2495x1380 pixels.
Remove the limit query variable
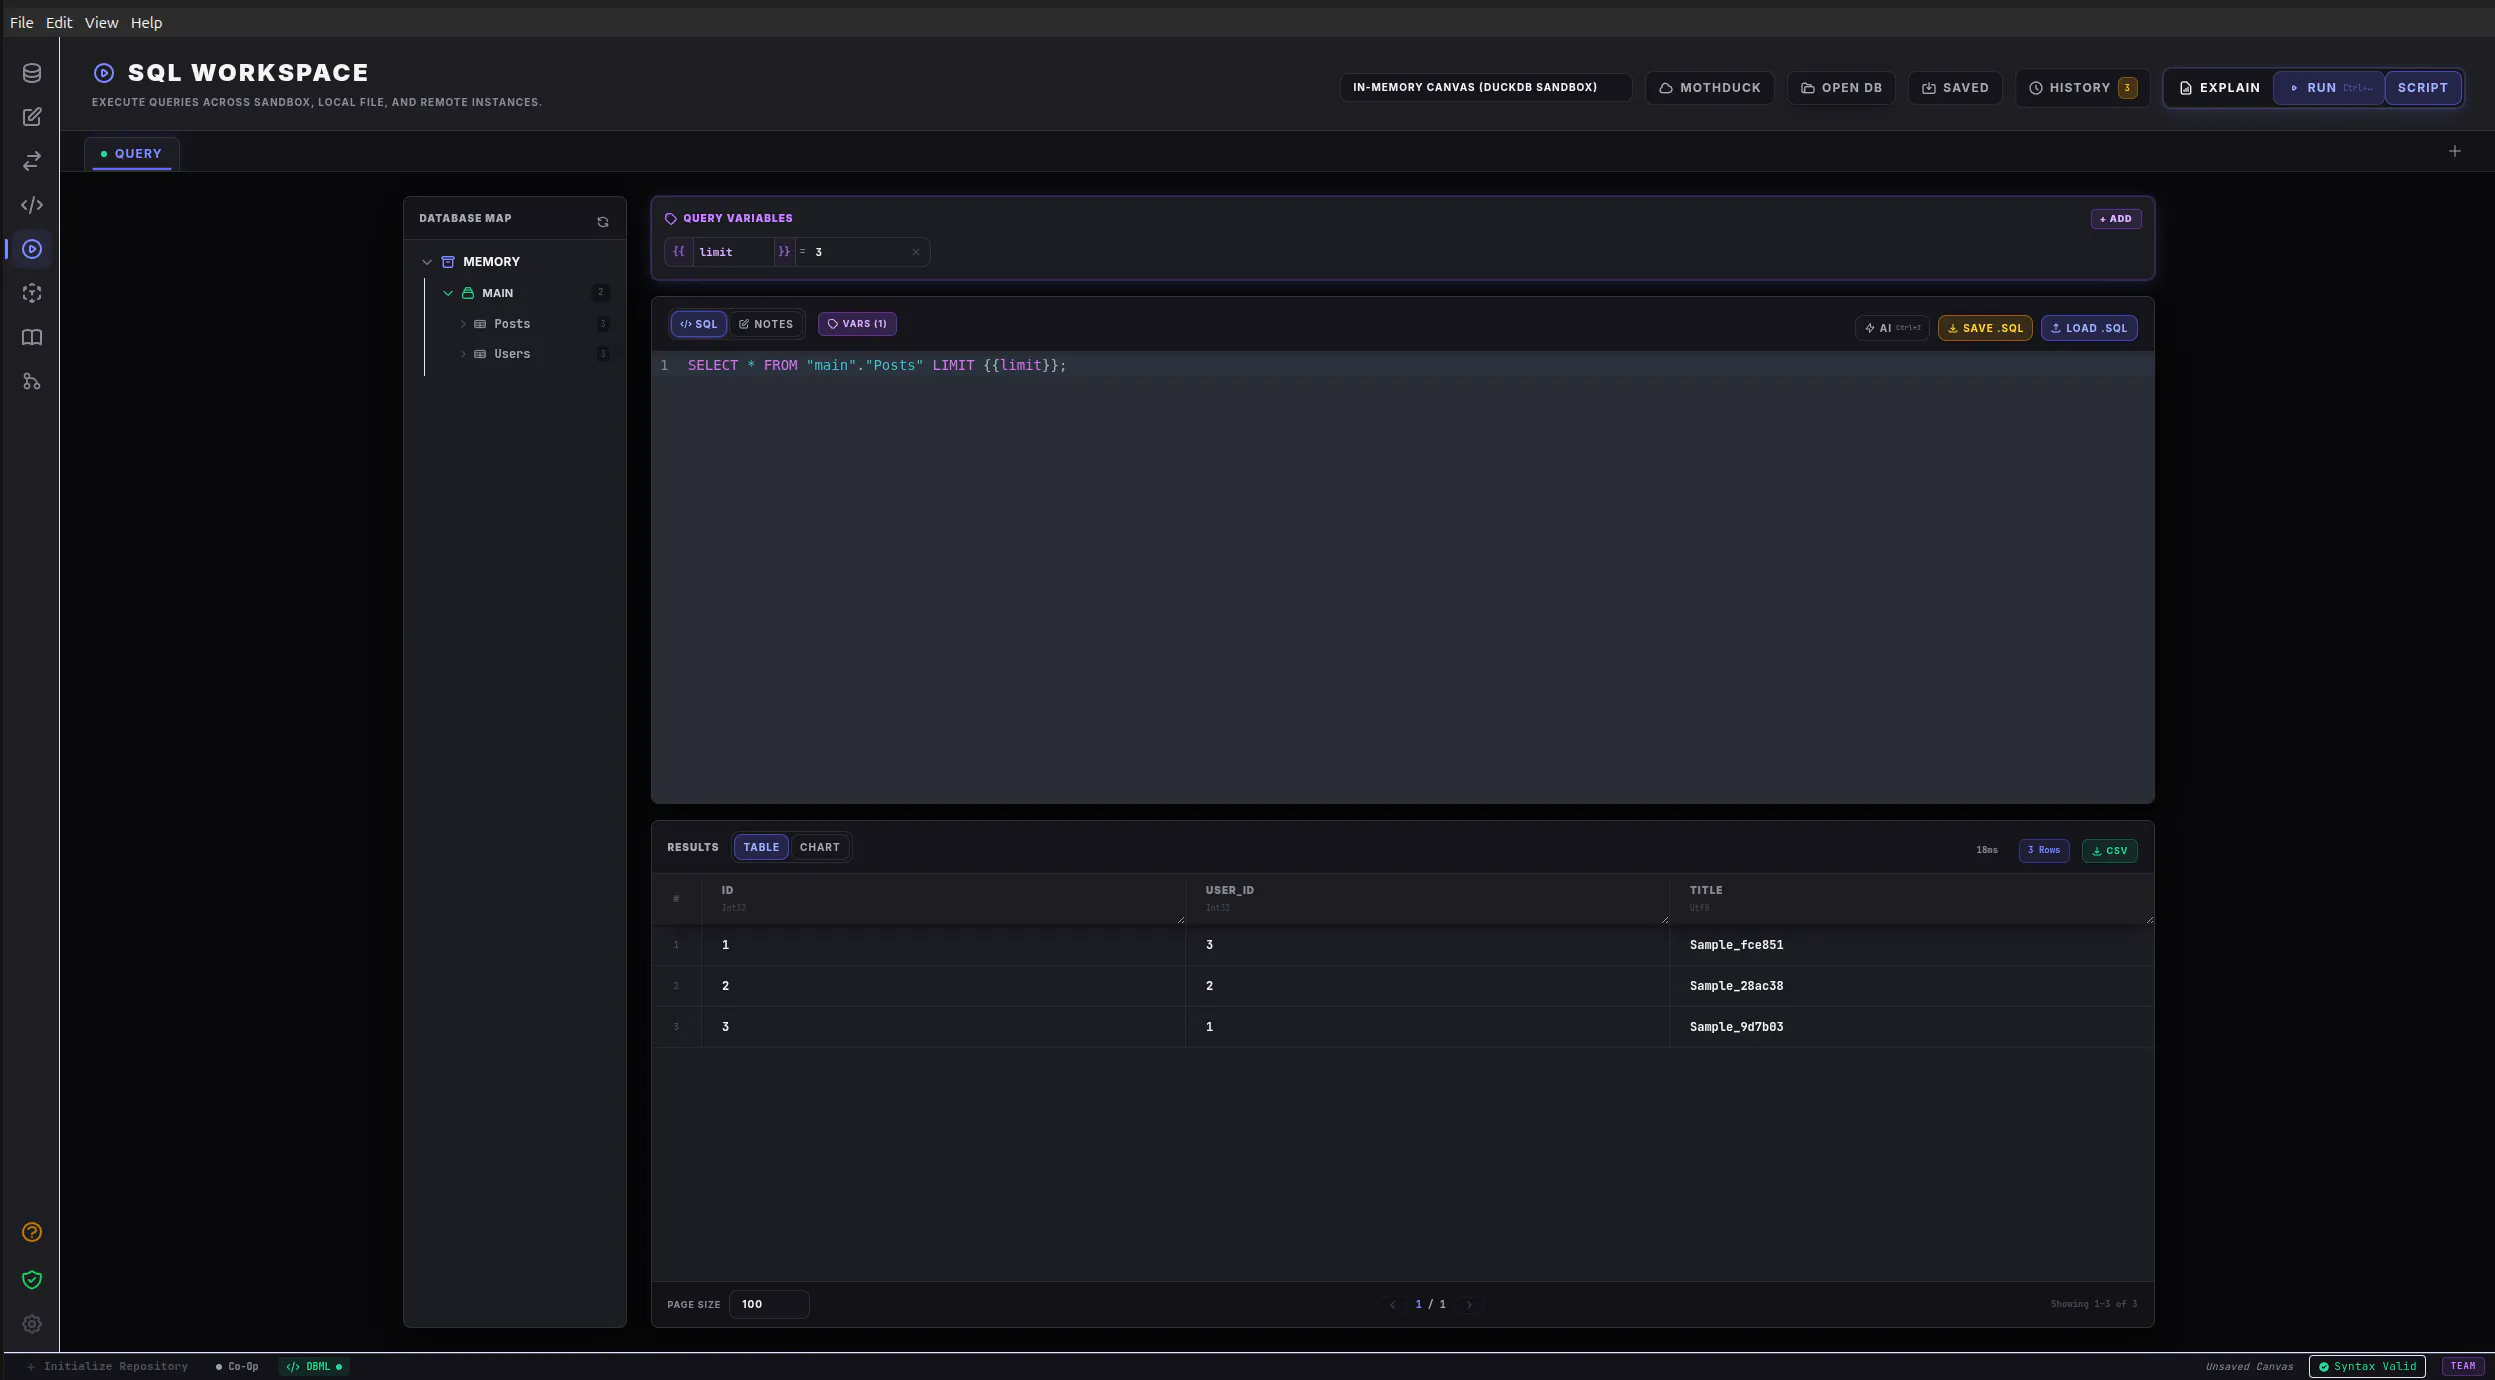tap(916, 252)
